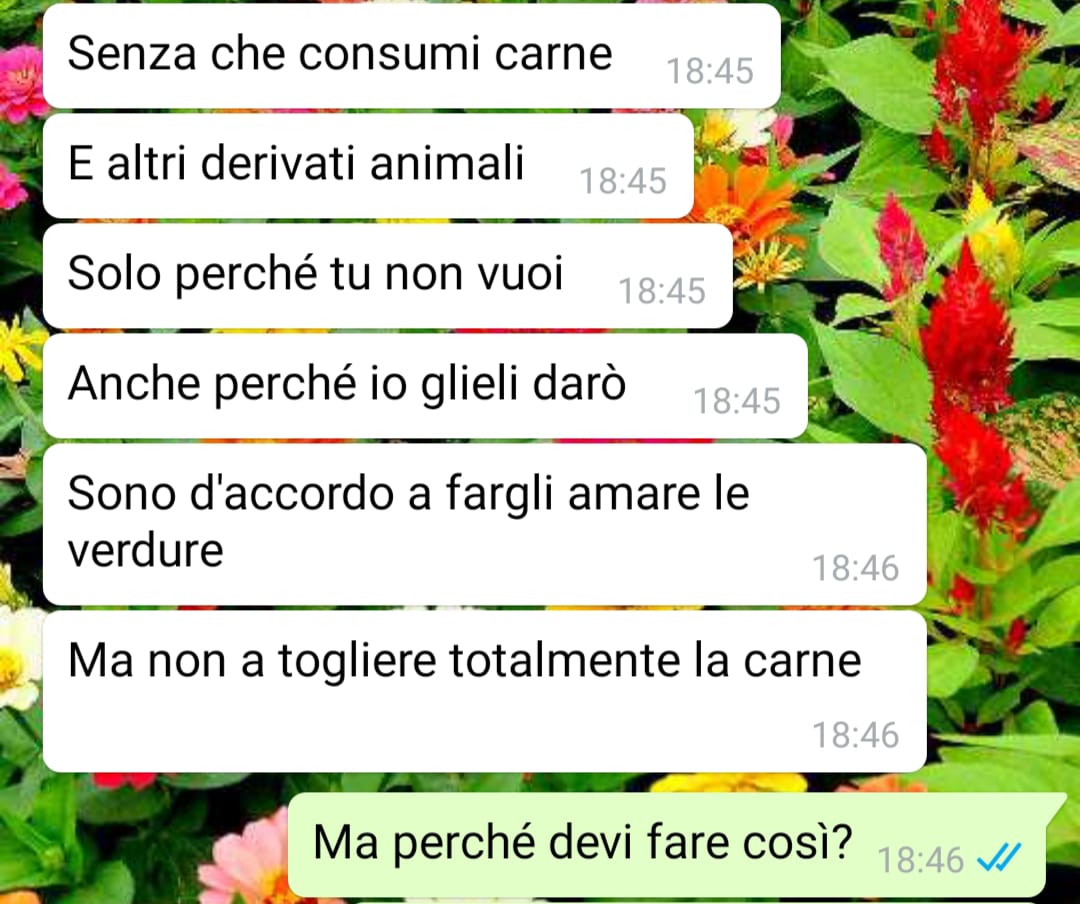Screen dimensions: 1080x904
Task: Click the timestamp of 'Anche perché io glieli darò'
Action: [737, 401]
